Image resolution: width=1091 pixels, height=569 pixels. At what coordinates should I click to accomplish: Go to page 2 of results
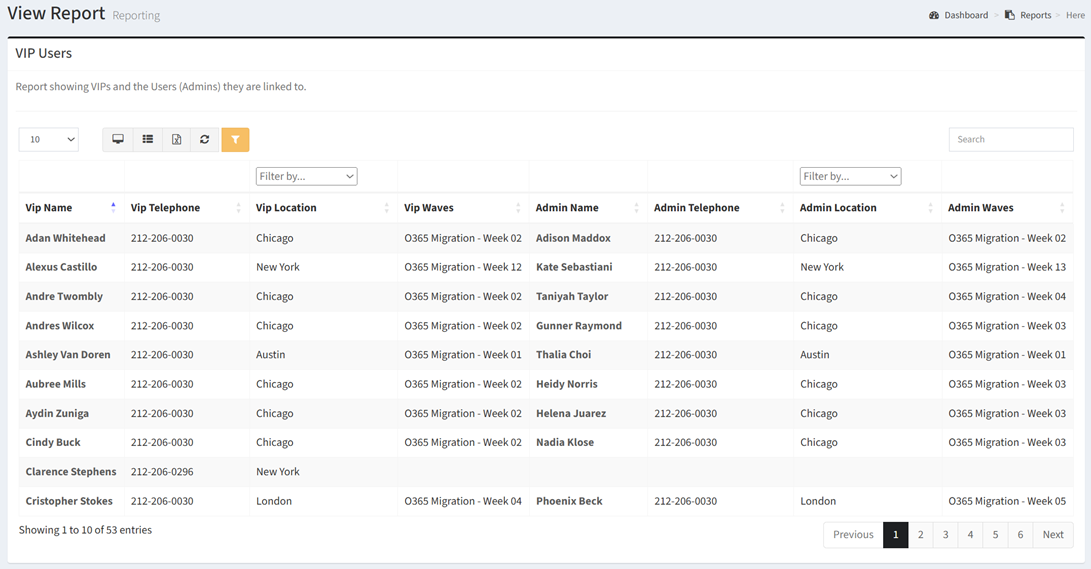click(921, 535)
